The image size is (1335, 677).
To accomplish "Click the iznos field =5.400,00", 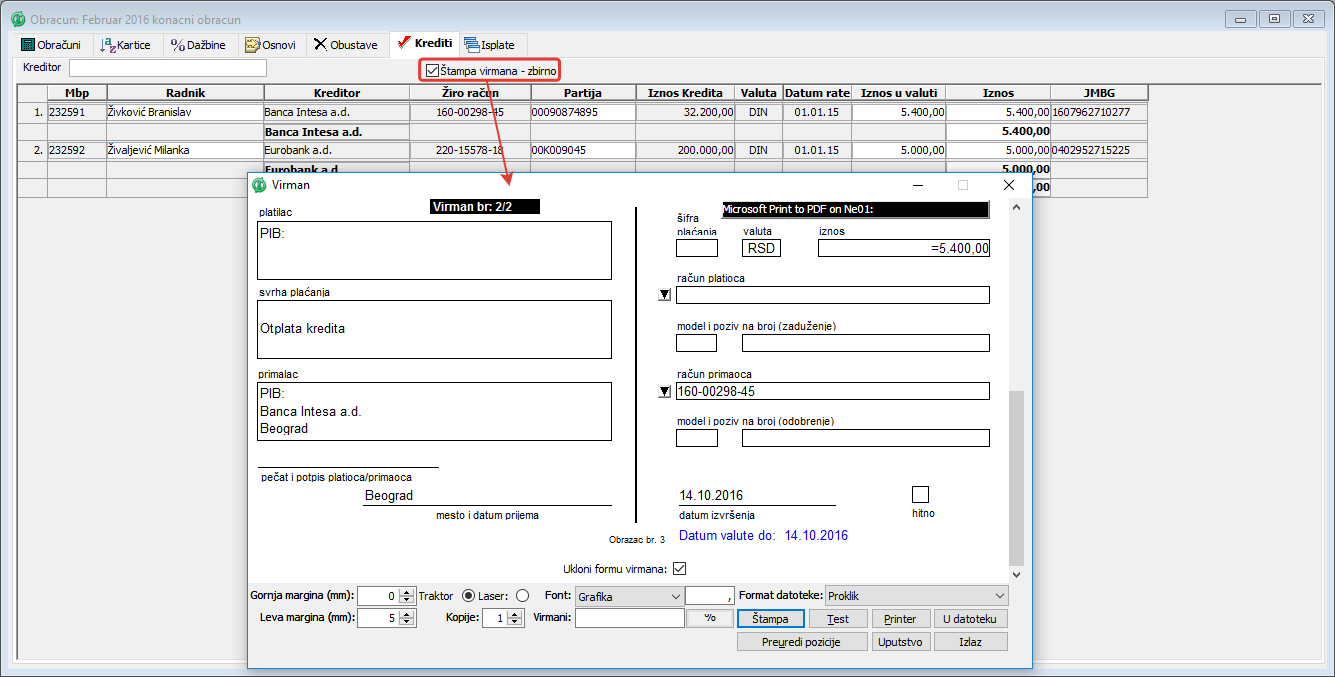I will (903, 248).
